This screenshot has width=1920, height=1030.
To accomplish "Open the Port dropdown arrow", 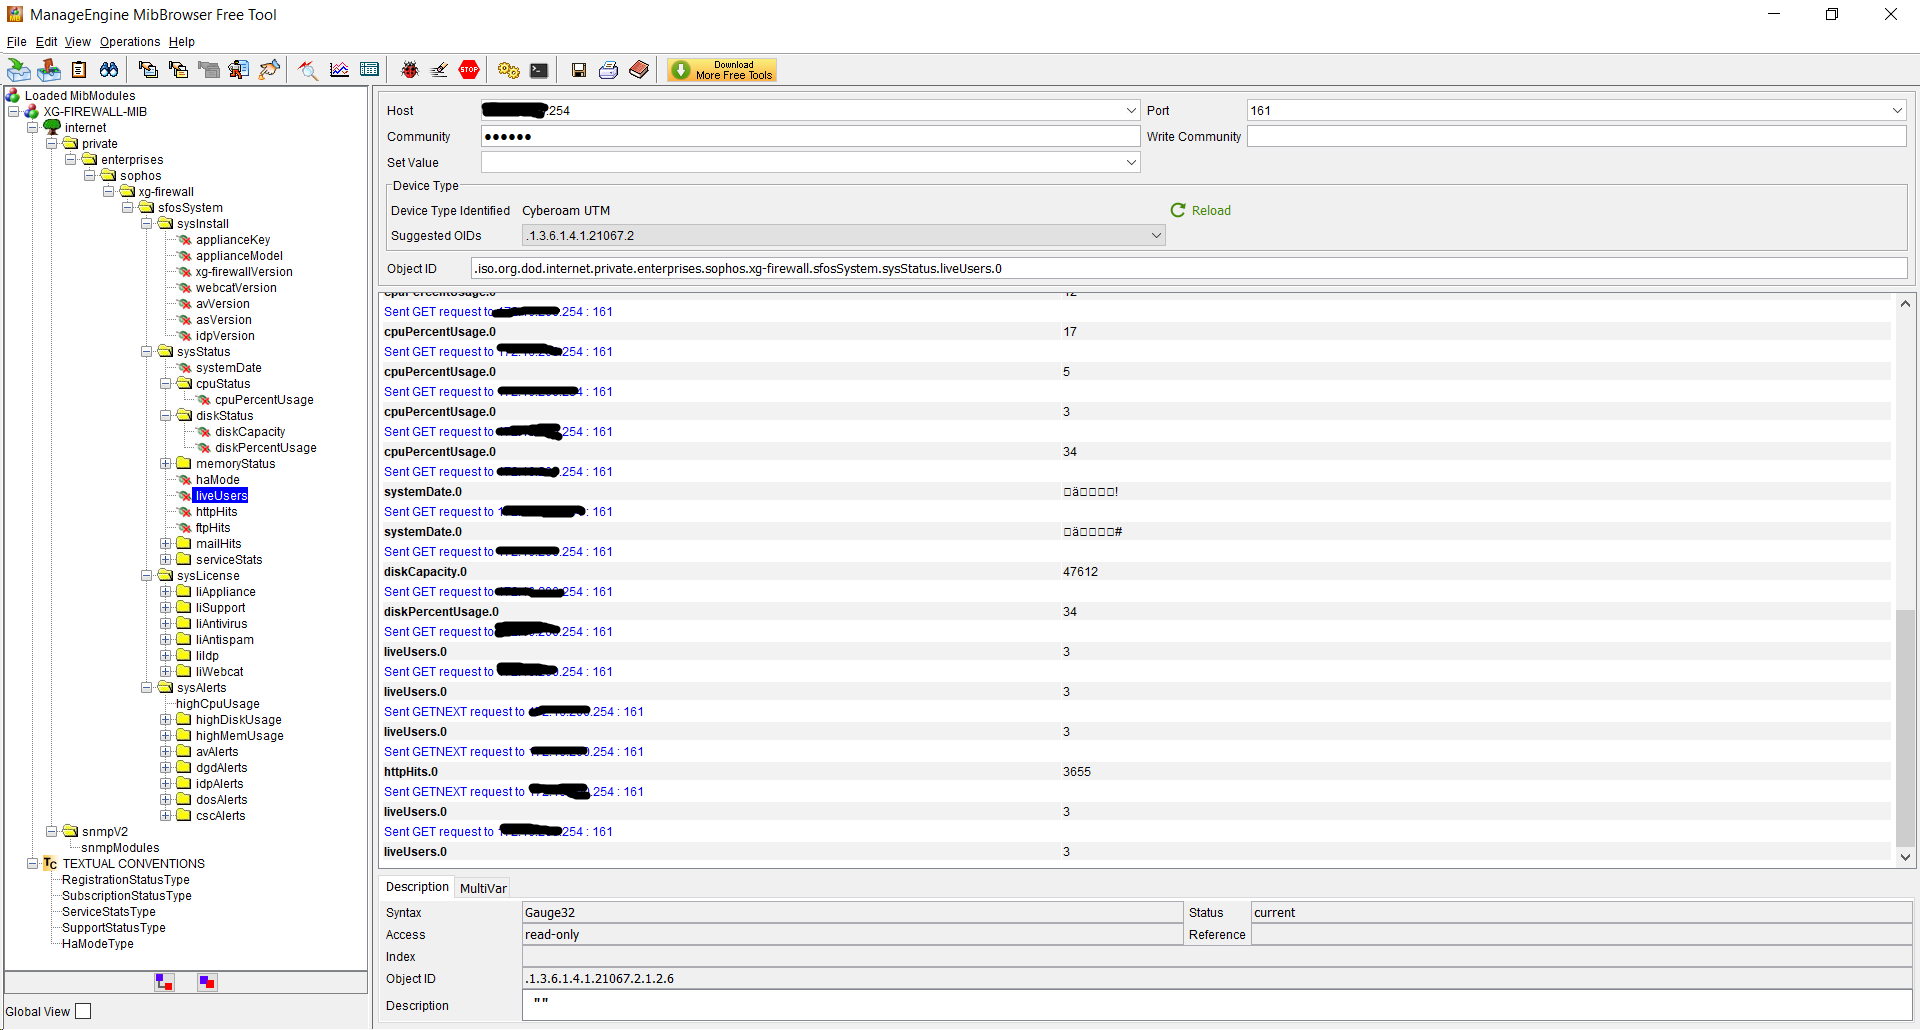I will pos(1897,111).
